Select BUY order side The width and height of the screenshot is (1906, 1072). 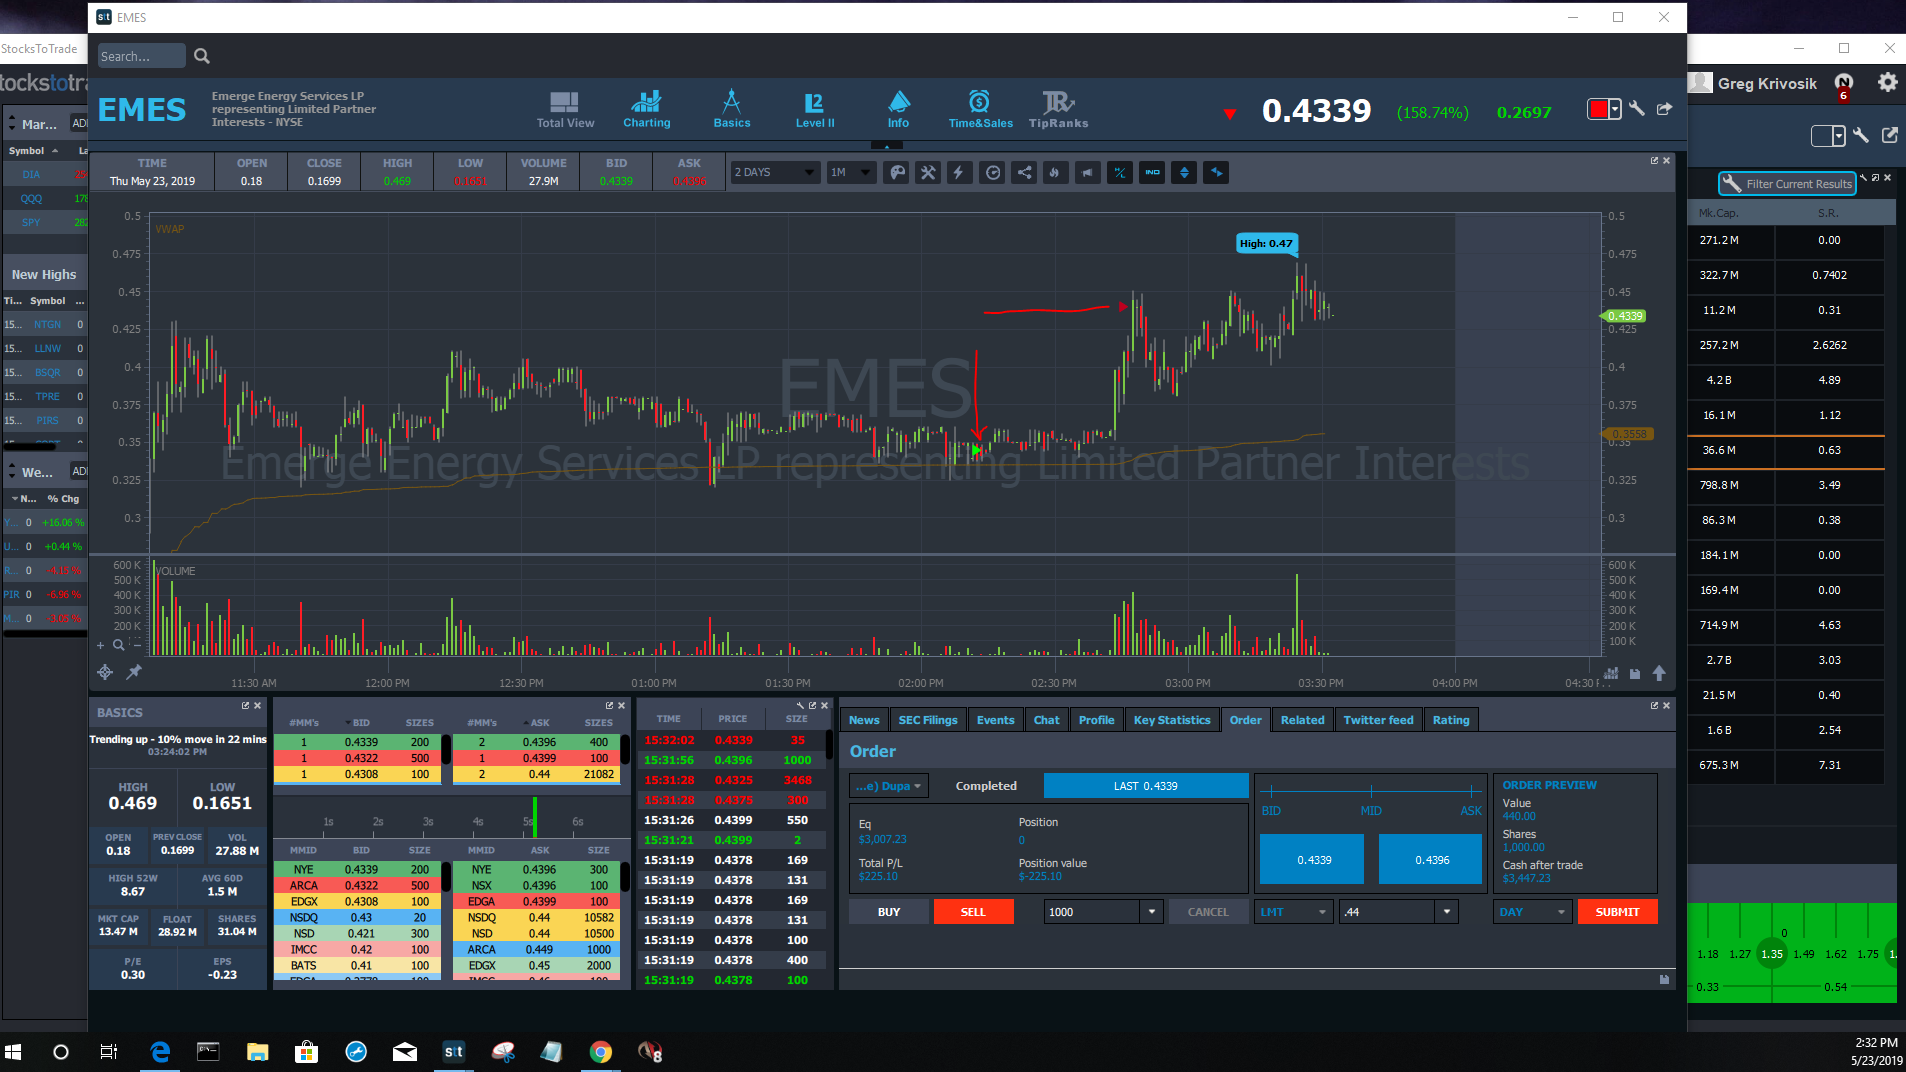point(889,912)
